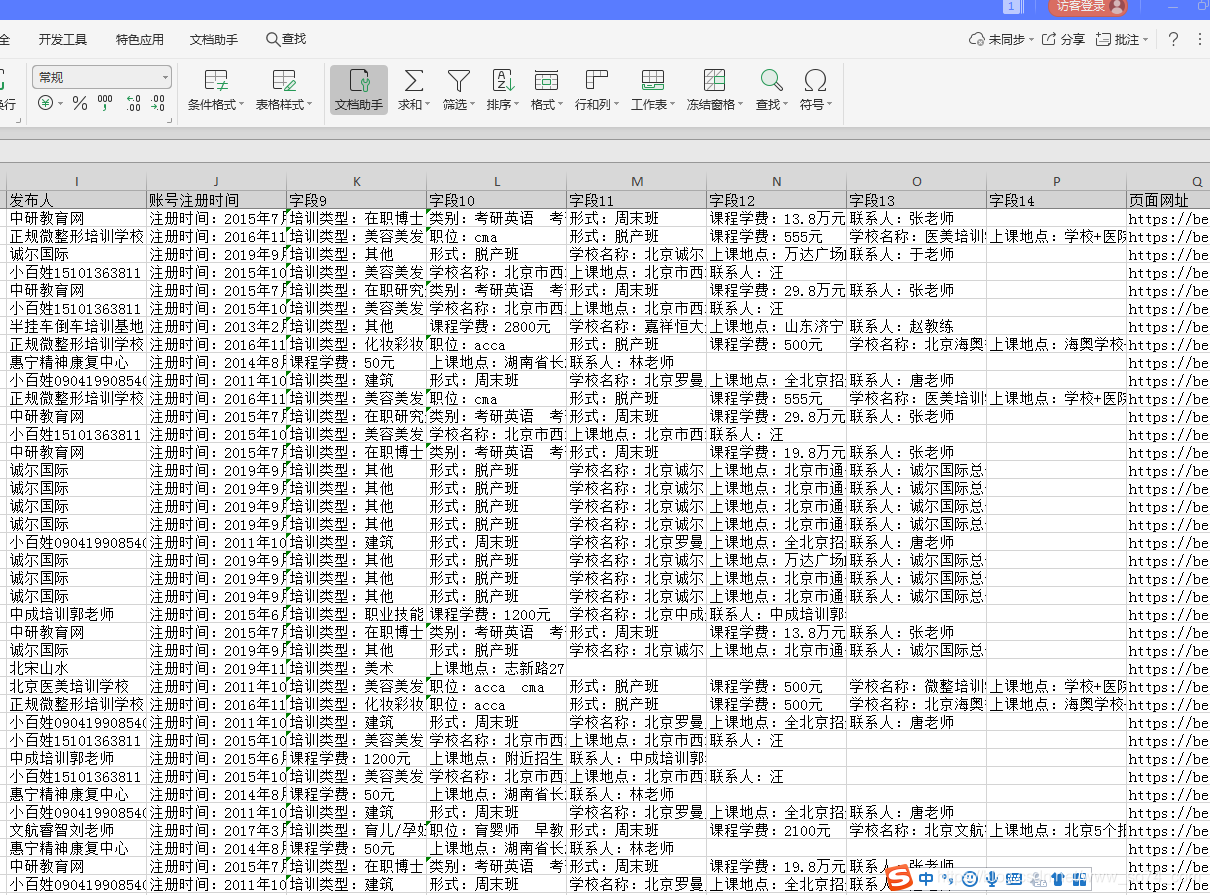Expand the arrow next to 条件格式
1210x895 pixels.
point(240,105)
